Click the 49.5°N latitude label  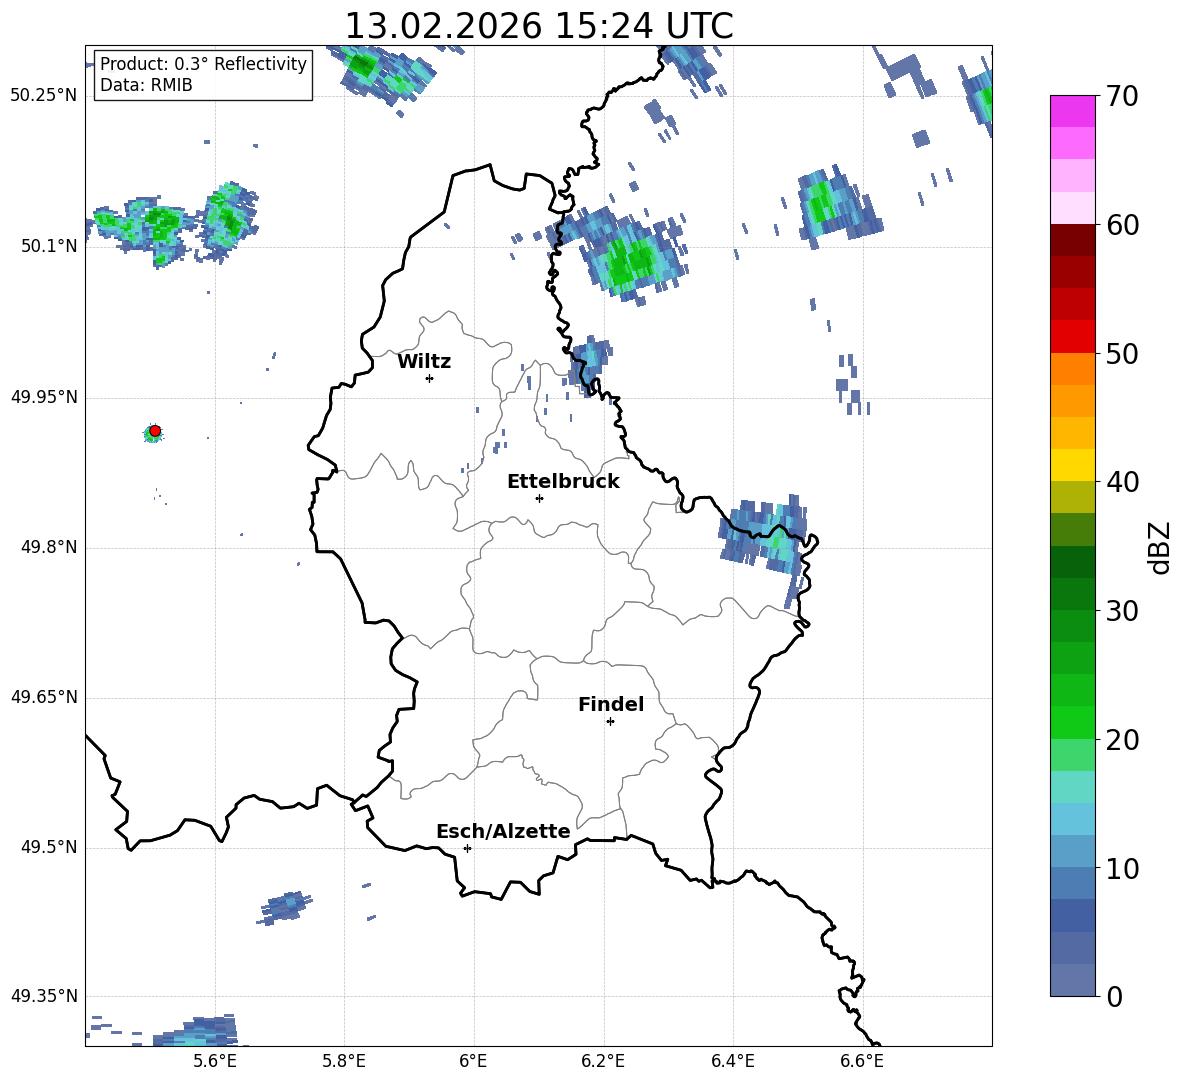(x=49, y=847)
